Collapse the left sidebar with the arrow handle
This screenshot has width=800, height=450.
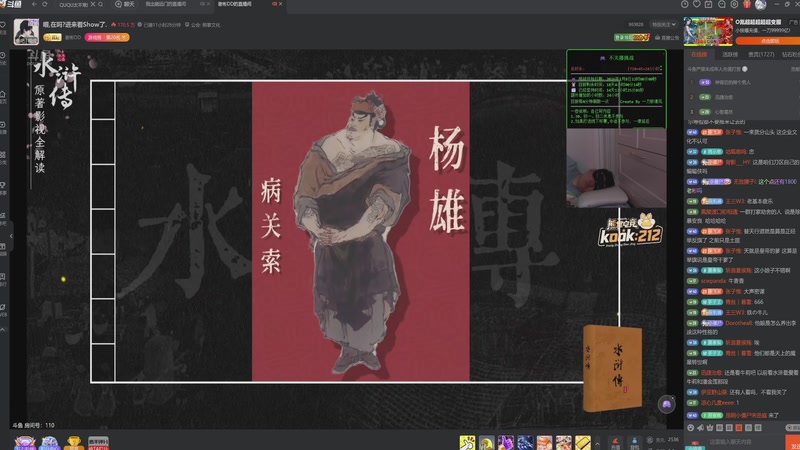coord(11,236)
